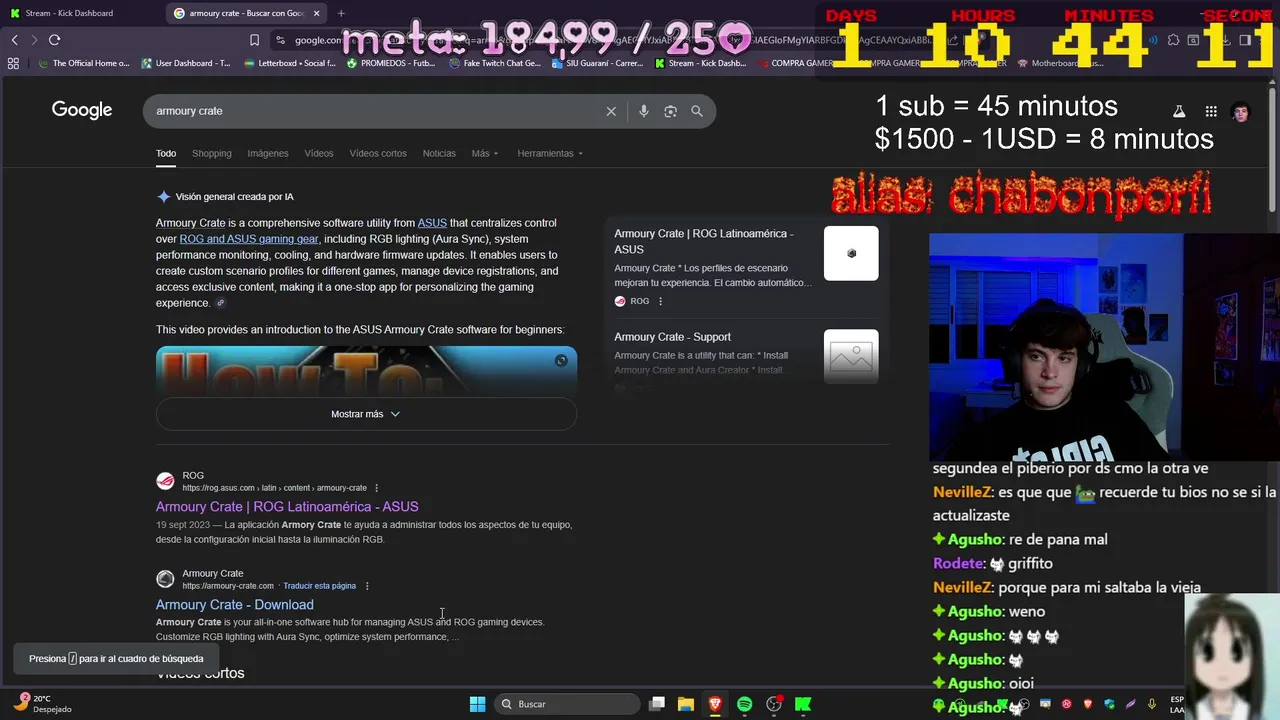Open the Más search filter dropdown
The height and width of the screenshot is (720, 1280).
click(485, 153)
